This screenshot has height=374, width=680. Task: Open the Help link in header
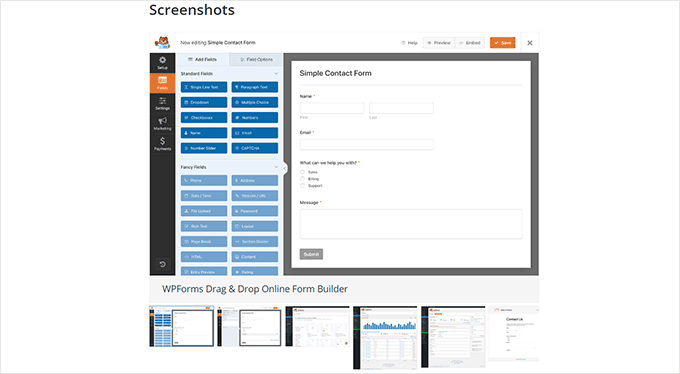[x=409, y=43]
